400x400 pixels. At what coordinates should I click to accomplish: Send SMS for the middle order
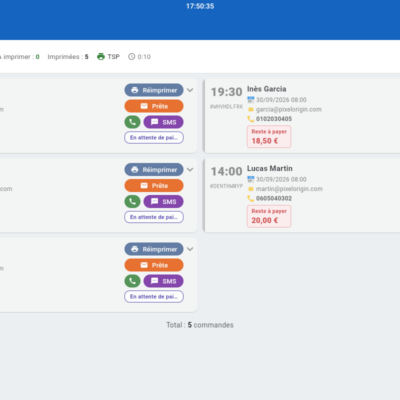(x=163, y=201)
